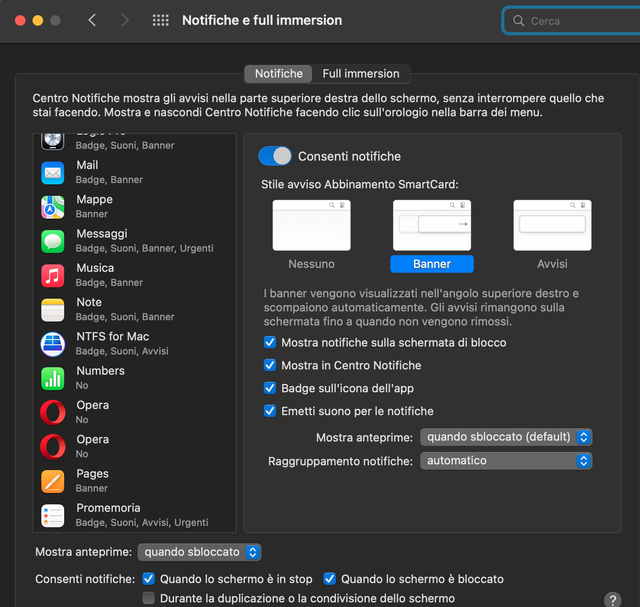This screenshot has width=640, height=607.
Task: Select the NTFS for Mac icon
Action: pos(53,344)
